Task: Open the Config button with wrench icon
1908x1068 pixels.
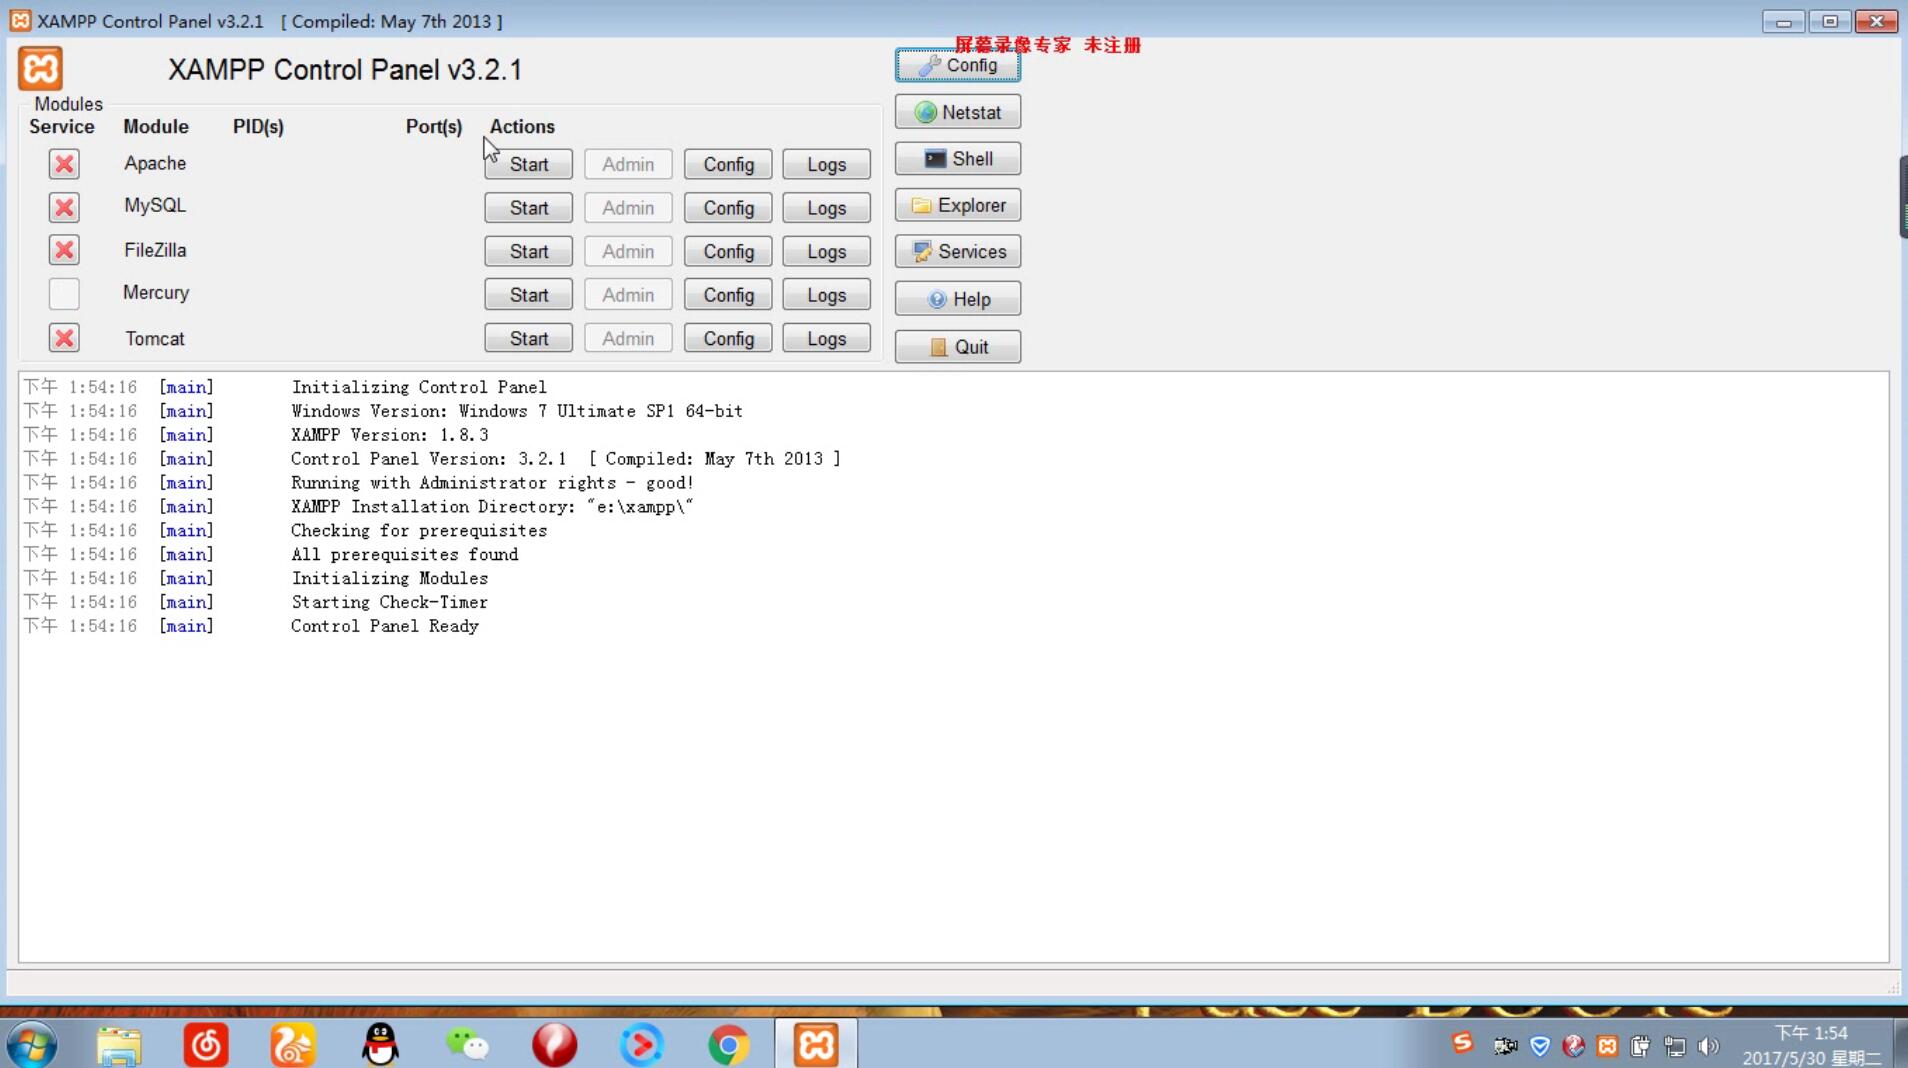Action: [x=957, y=65]
